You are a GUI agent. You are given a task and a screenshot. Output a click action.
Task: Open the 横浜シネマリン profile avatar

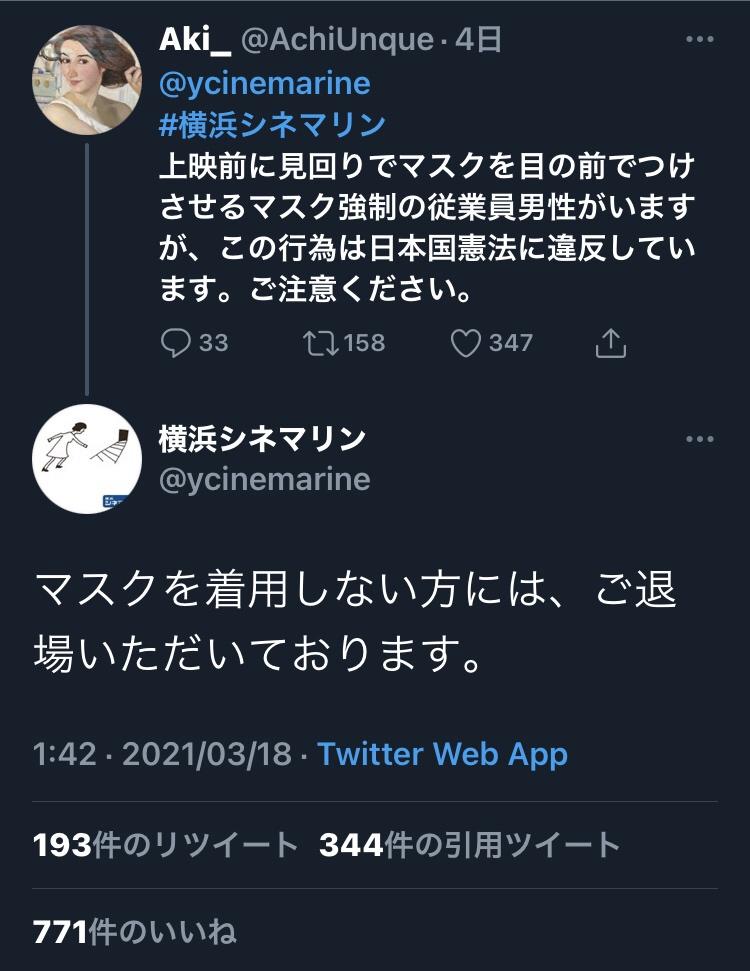(87, 459)
